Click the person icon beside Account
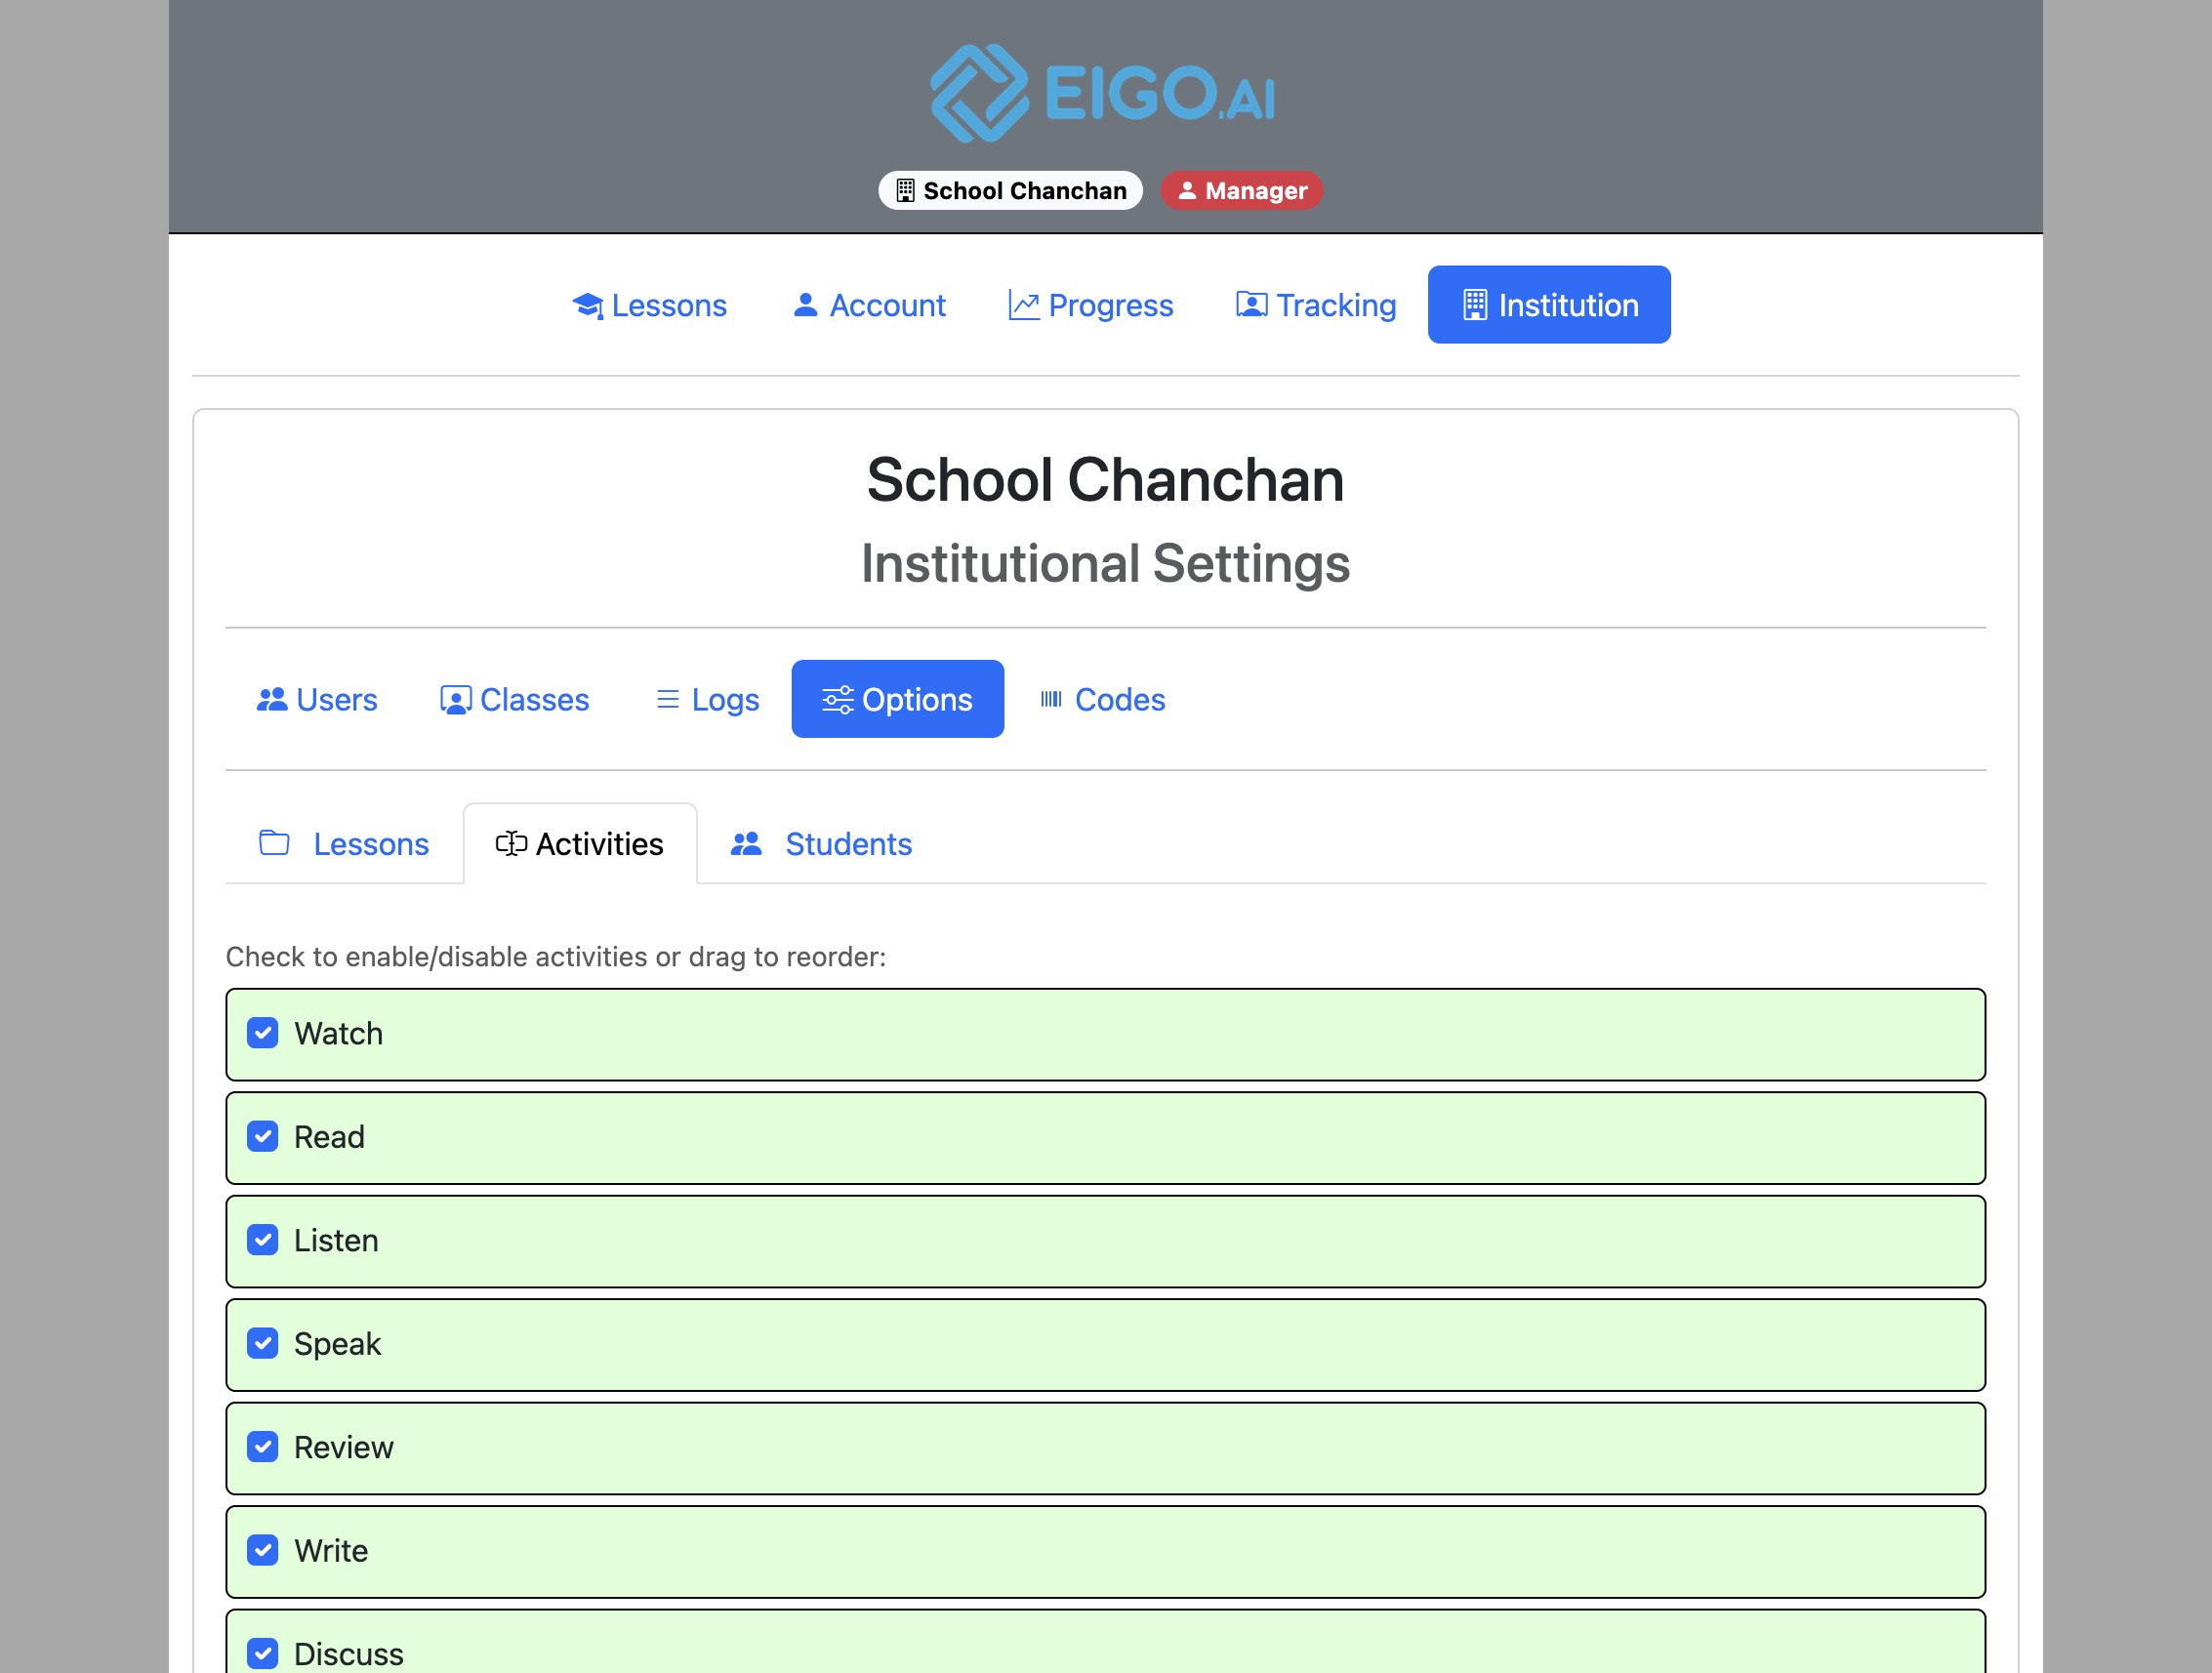Screen dimensions: 2212x1673 click(x=805, y=304)
